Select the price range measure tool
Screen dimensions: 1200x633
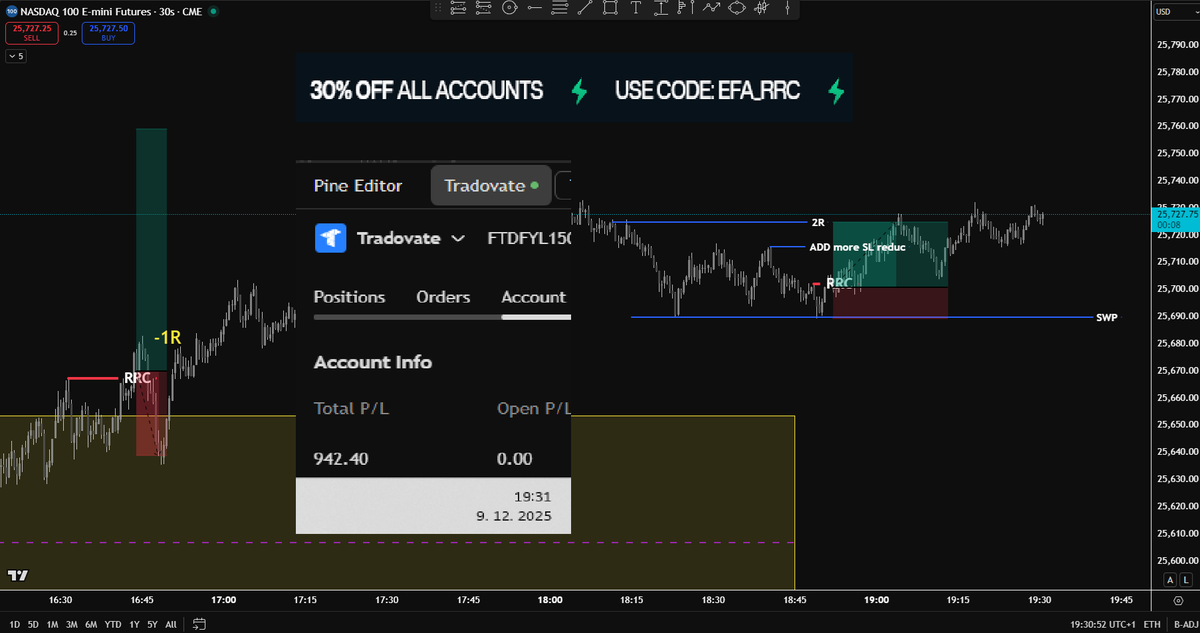(x=661, y=8)
